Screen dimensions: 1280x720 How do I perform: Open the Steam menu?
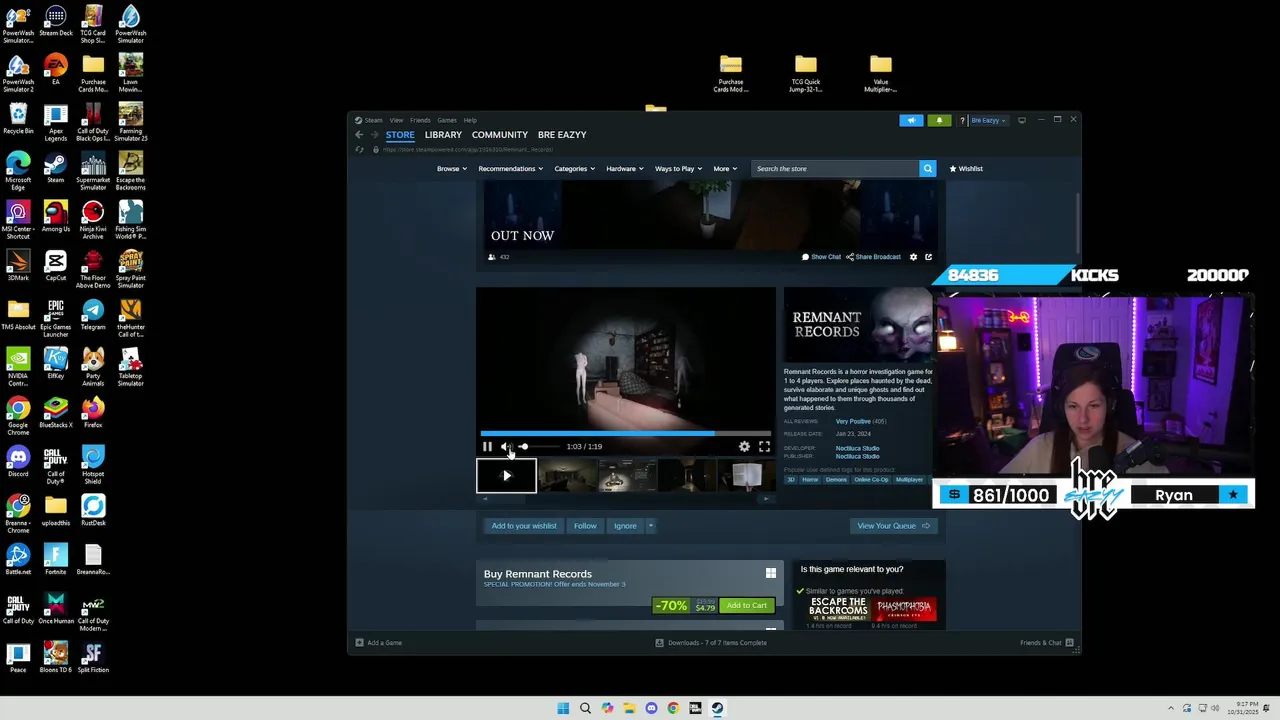373,120
